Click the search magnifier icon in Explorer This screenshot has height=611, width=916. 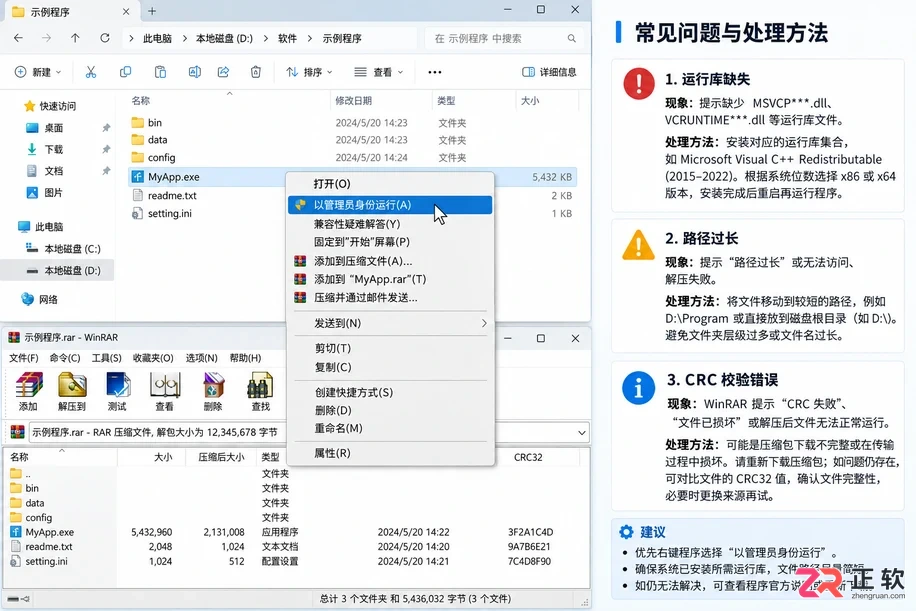click(x=571, y=39)
